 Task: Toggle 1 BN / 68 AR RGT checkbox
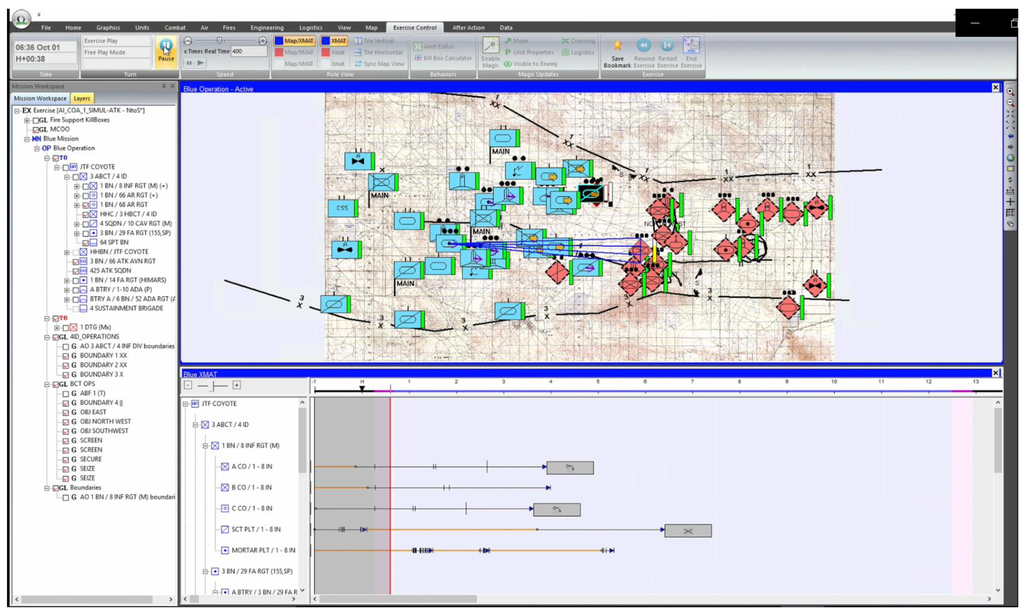point(85,205)
